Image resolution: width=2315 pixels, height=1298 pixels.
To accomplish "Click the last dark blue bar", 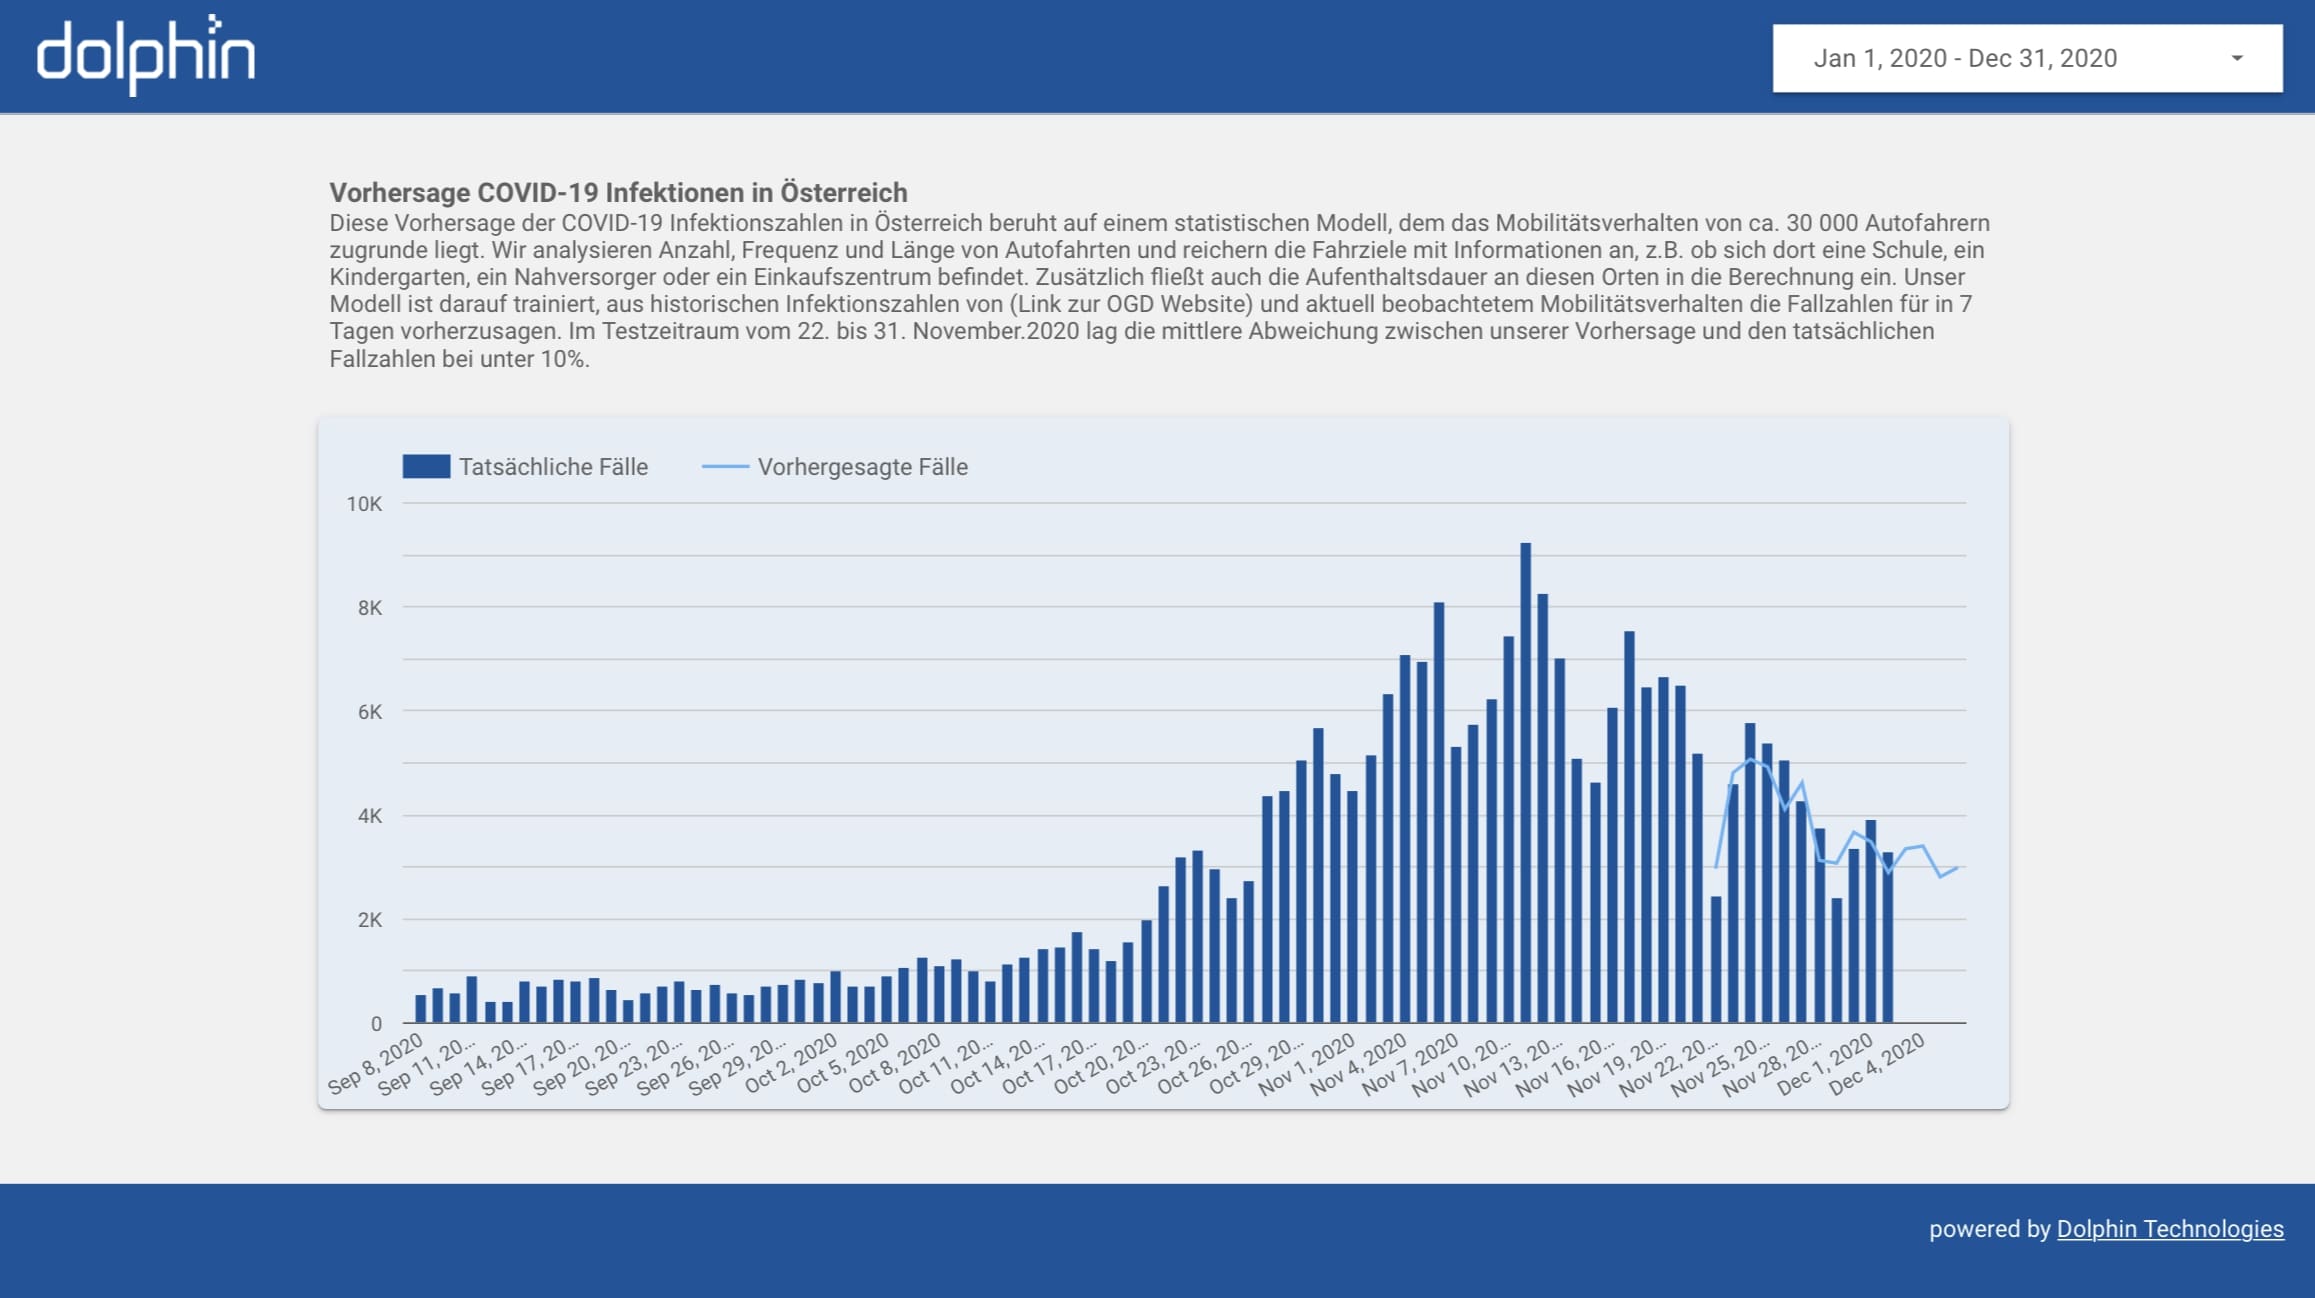I will coord(1887,937).
